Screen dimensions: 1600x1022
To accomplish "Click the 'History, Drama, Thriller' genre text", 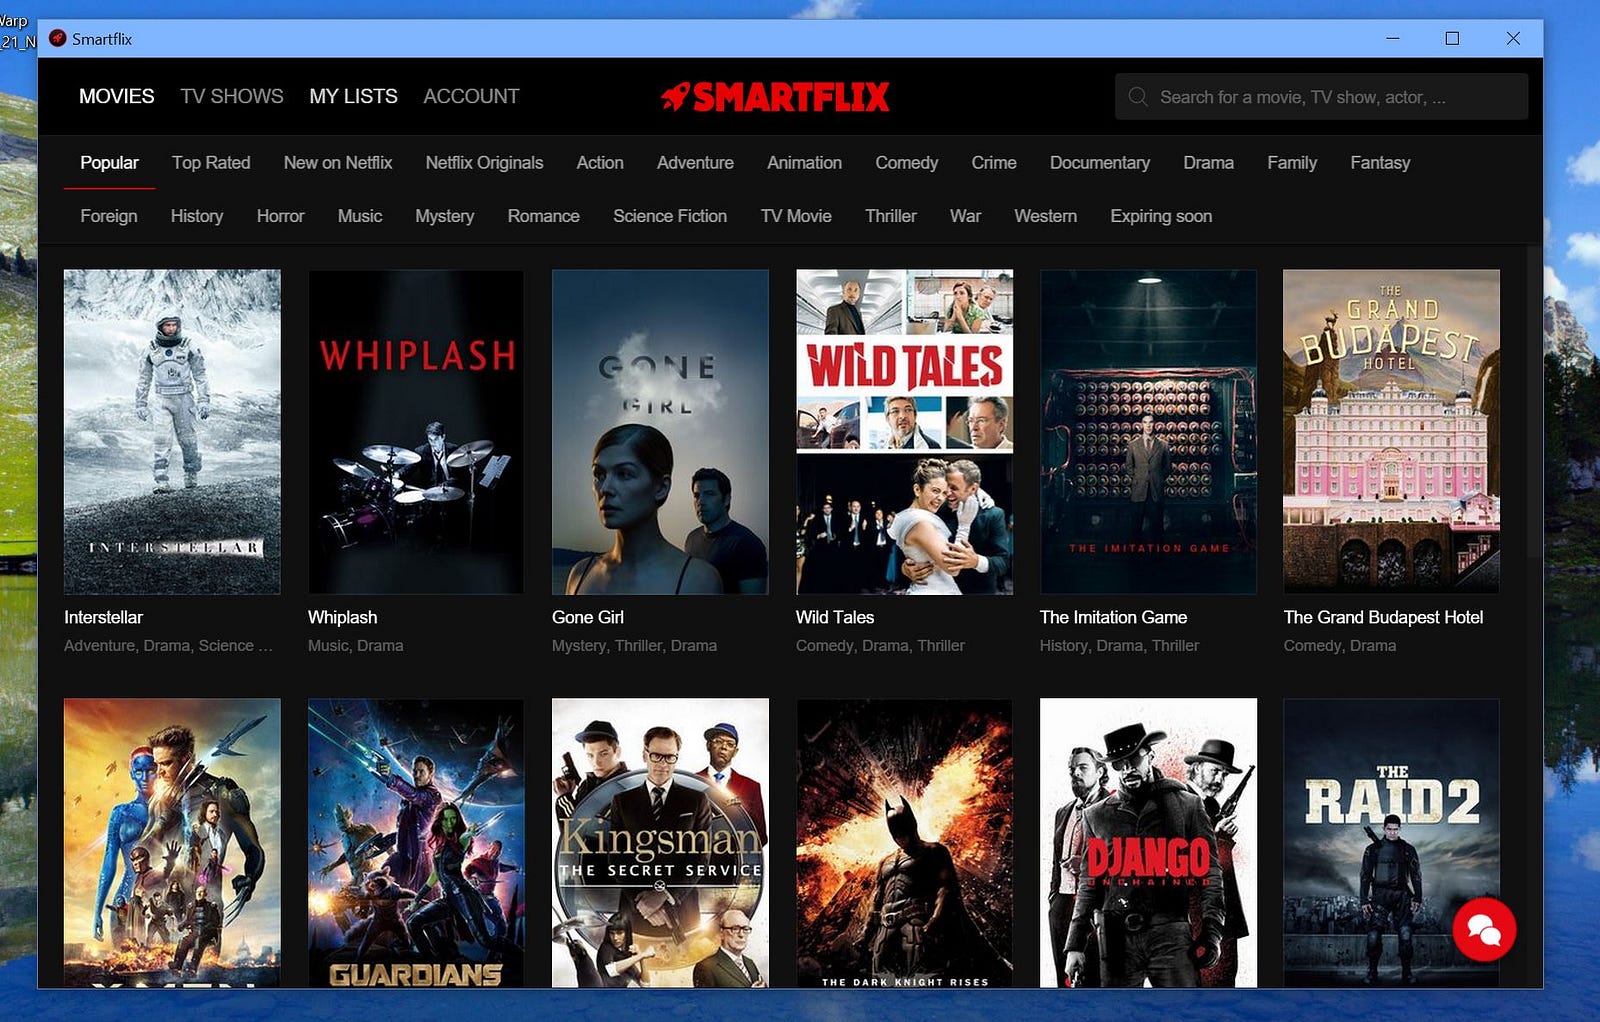I will coord(1120,646).
